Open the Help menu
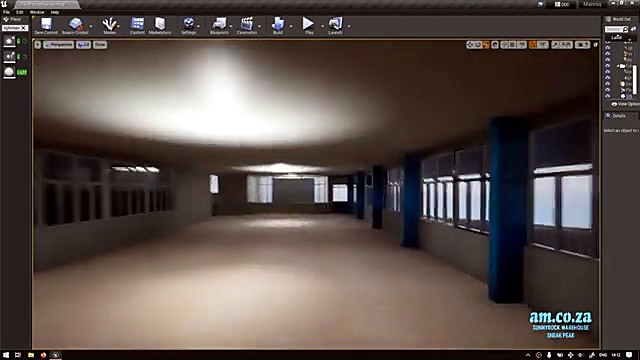This screenshot has height=360, width=640. pos(55,12)
